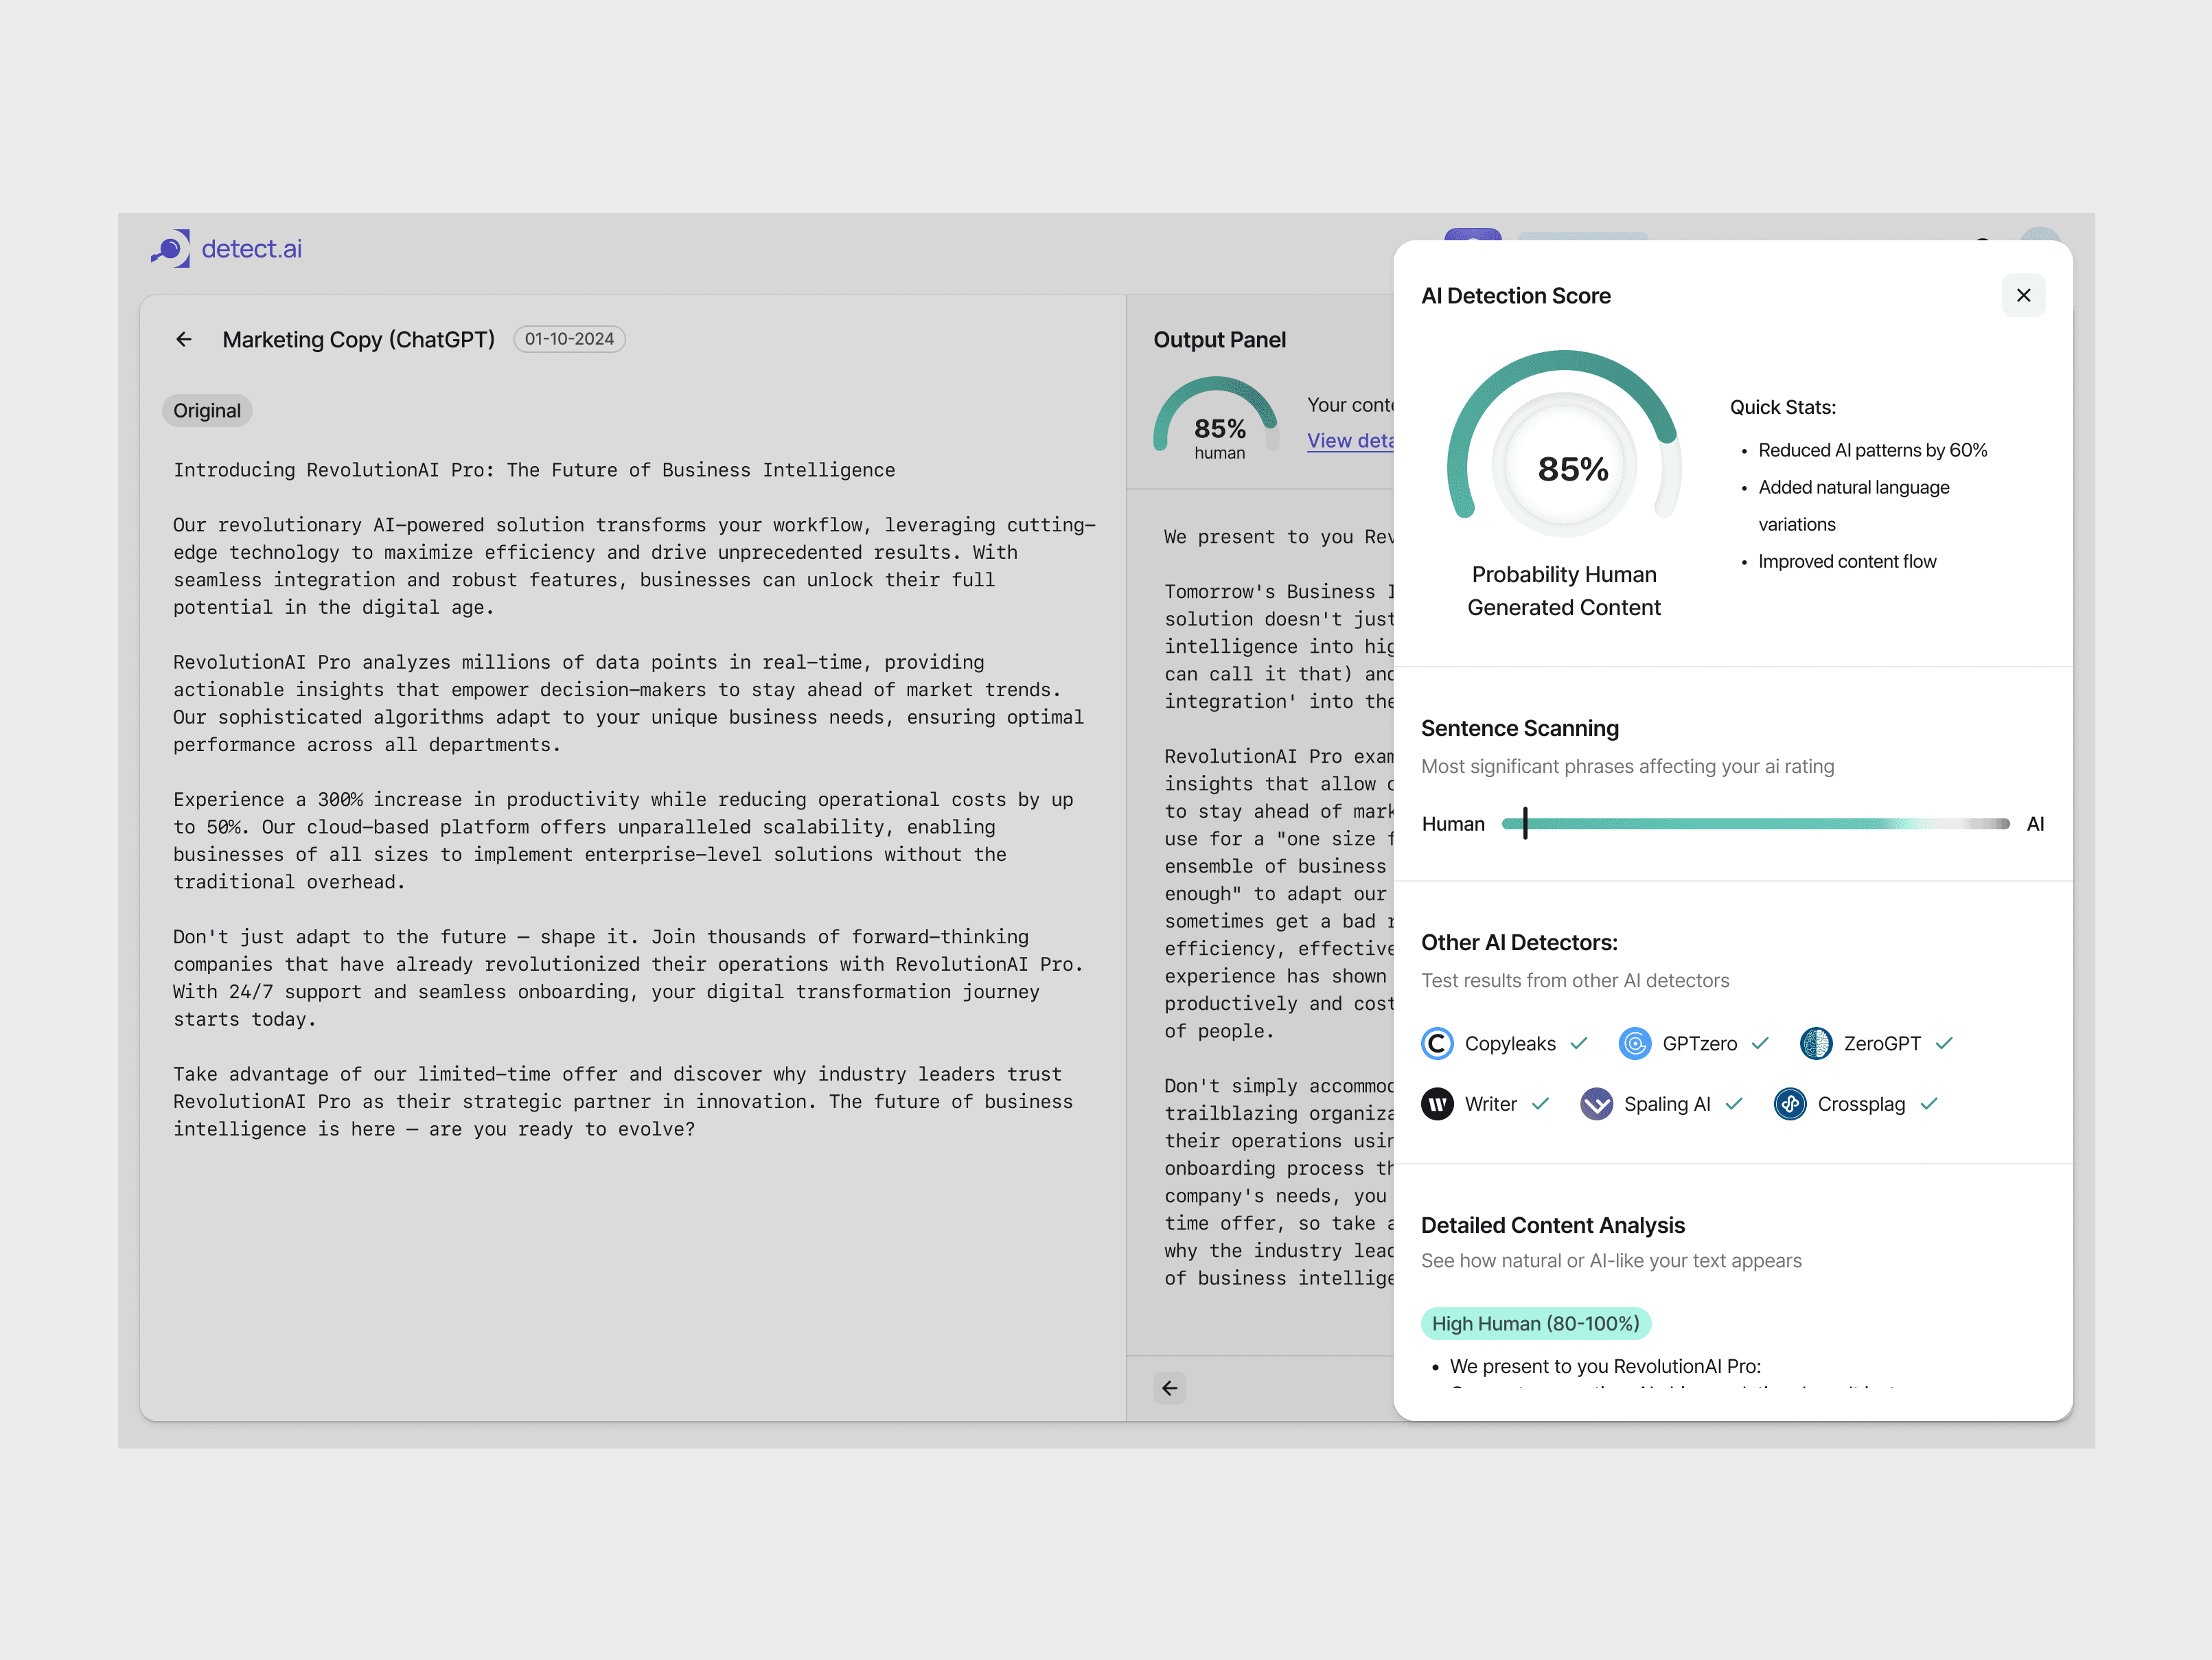
Task: Click the Spaling AI detector icon
Action: 1596,1104
